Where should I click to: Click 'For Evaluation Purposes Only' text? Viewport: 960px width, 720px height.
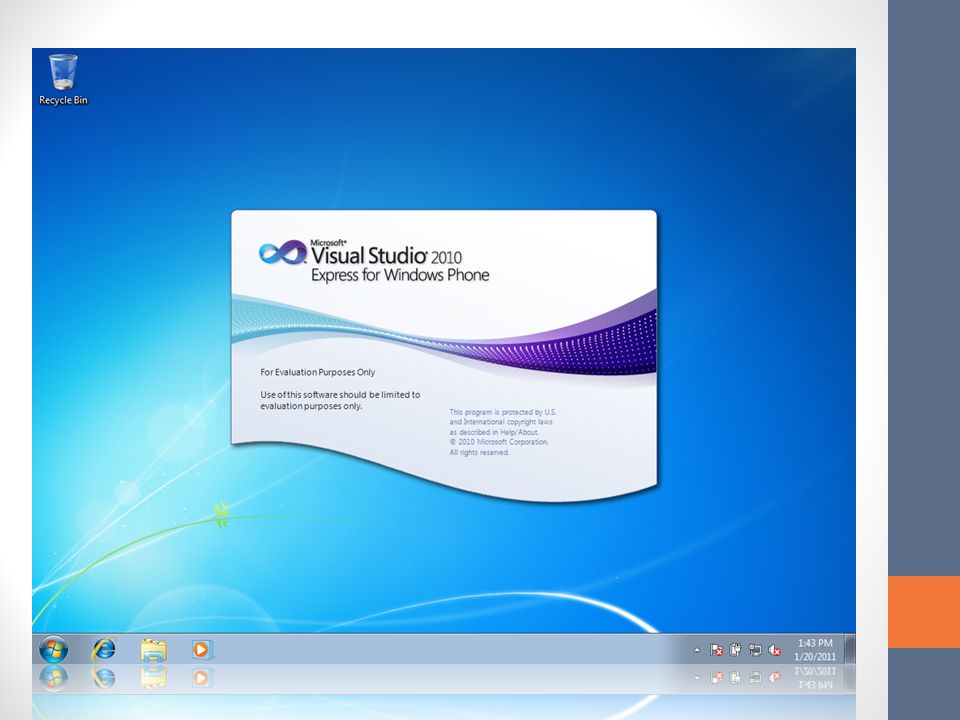pos(317,372)
